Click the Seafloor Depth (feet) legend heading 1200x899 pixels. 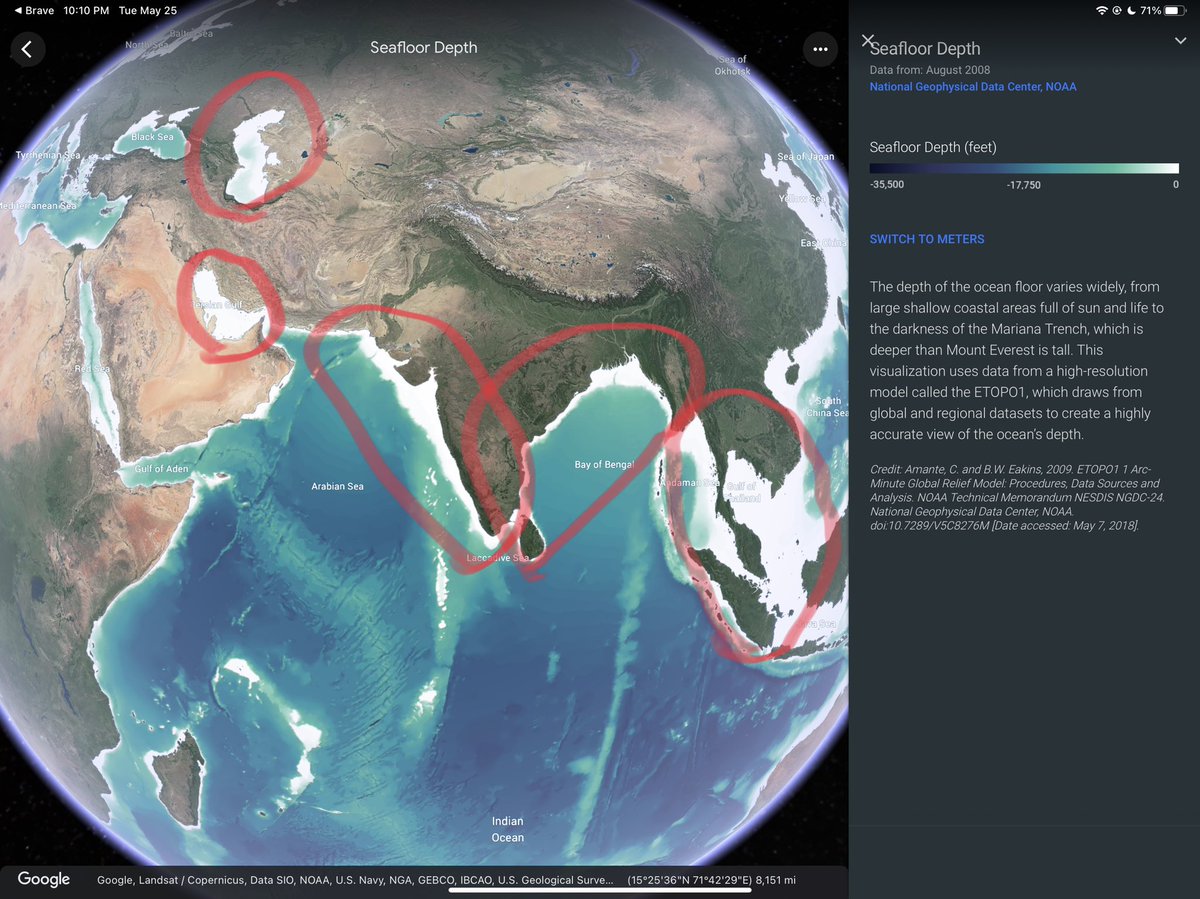pyautogui.click(x=933, y=147)
